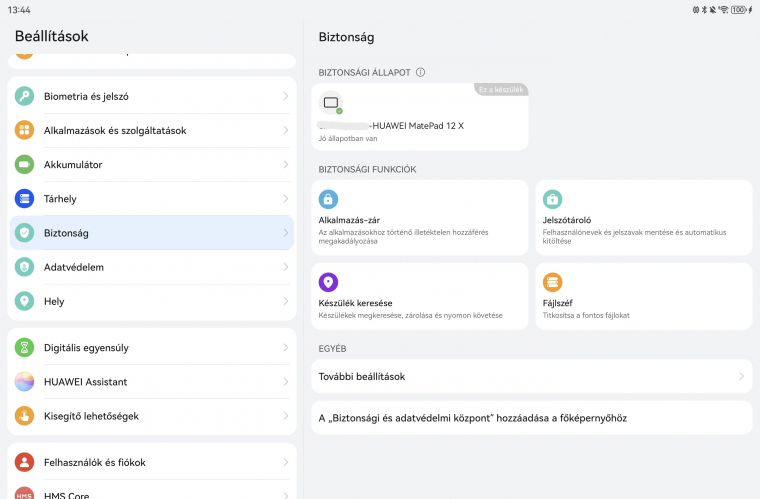The image size is (760, 499).
Task: Click the Biometria és jelszó key icon
Action: 25,97
